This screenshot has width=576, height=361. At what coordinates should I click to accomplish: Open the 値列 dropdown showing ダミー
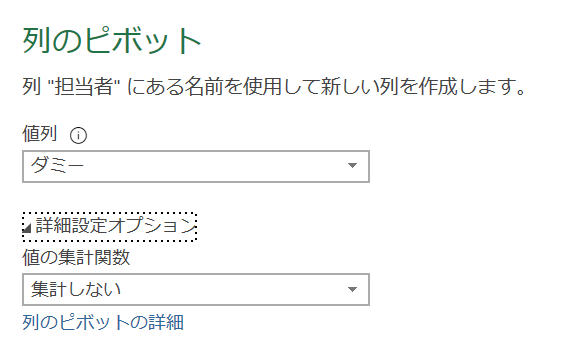click(196, 166)
